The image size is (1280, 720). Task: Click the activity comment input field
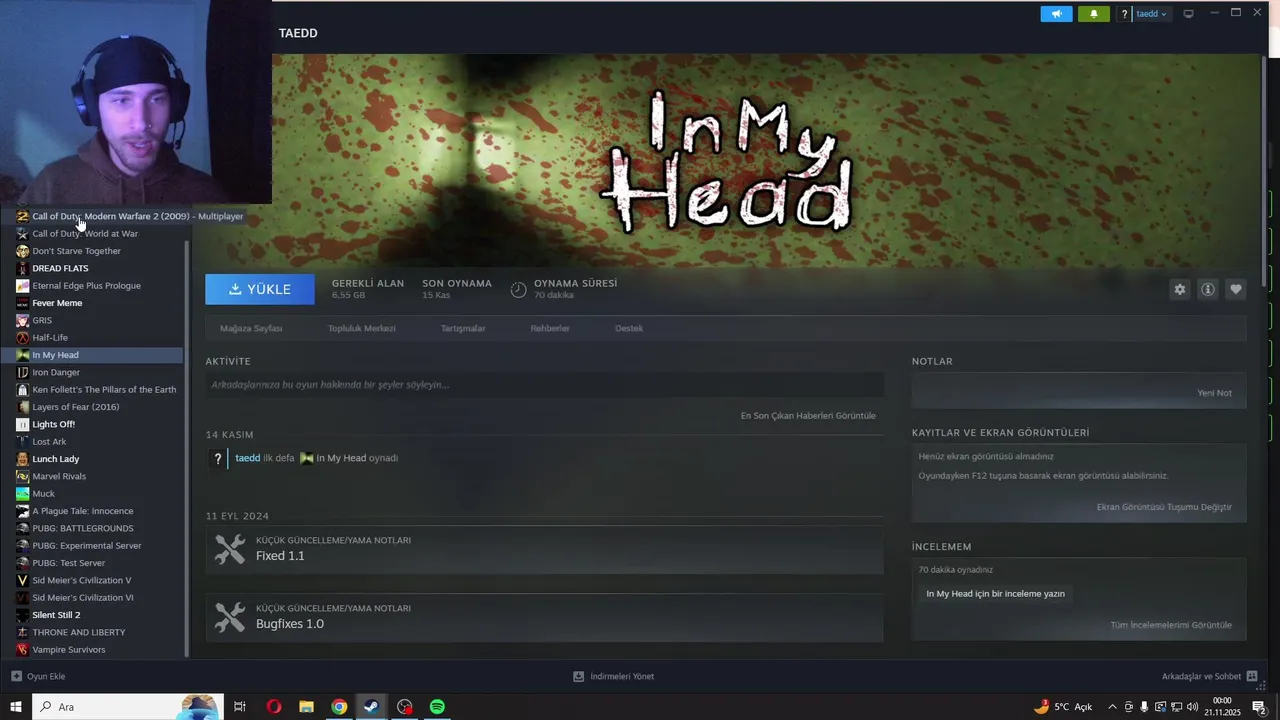point(544,385)
